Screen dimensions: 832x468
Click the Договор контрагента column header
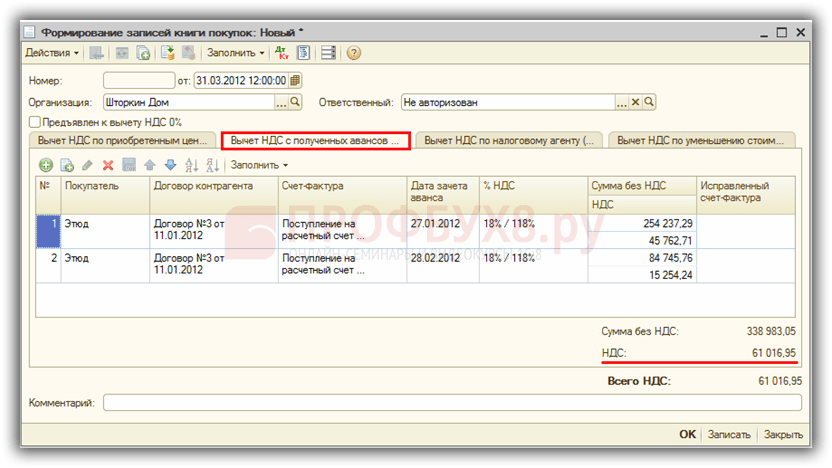(213, 195)
